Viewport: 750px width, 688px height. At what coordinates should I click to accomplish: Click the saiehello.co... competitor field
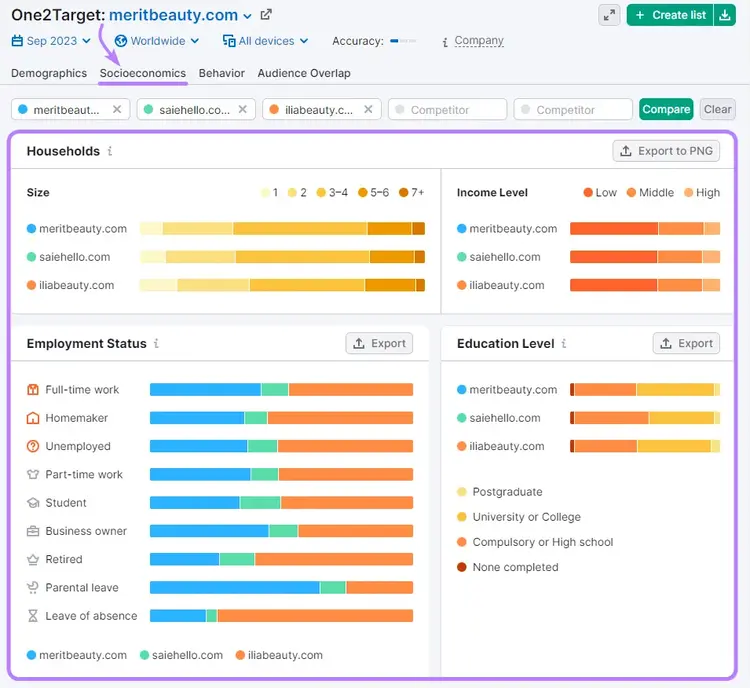[194, 110]
